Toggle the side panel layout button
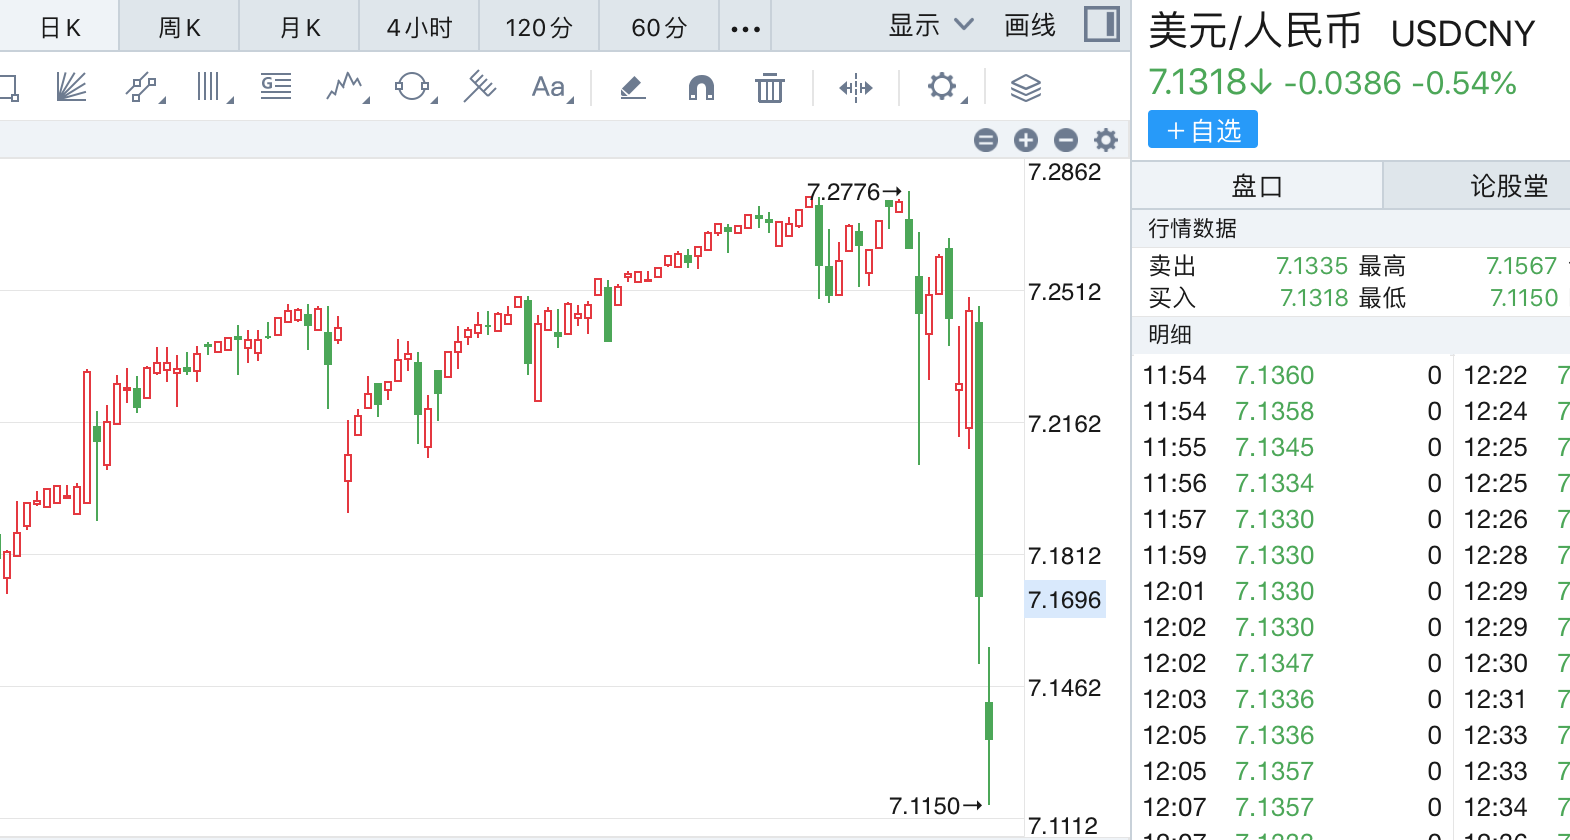Image resolution: width=1570 pixels, height=840 pixels. [1101, 25]
